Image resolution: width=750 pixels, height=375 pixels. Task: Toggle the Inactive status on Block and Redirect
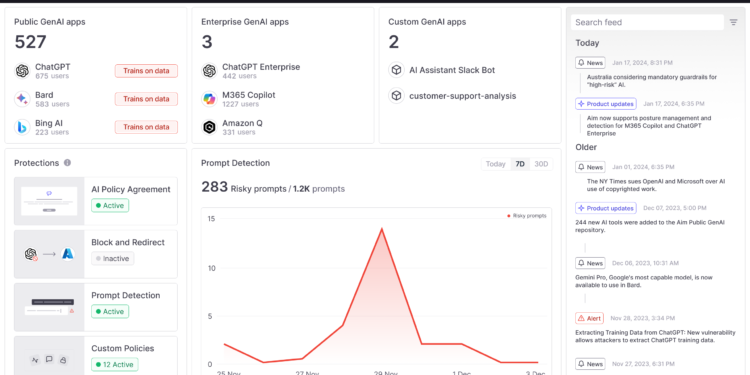(113, 259)
